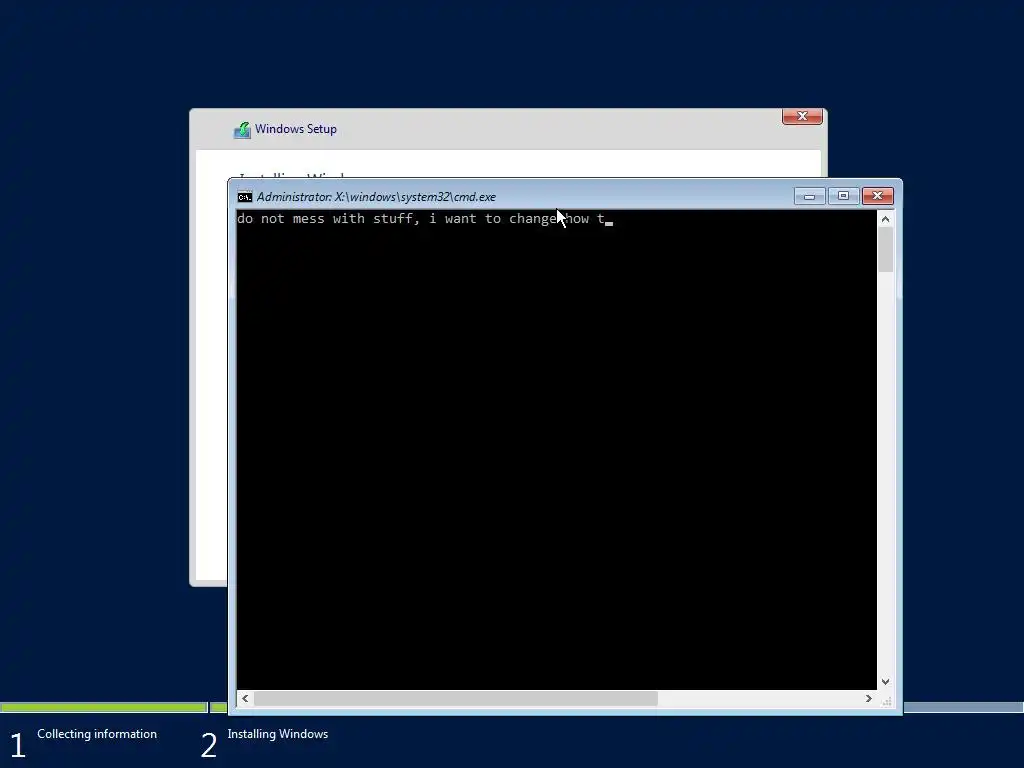Minimize the cmd.exe window
Screen dimensions: 1024x768
(809, 196)
